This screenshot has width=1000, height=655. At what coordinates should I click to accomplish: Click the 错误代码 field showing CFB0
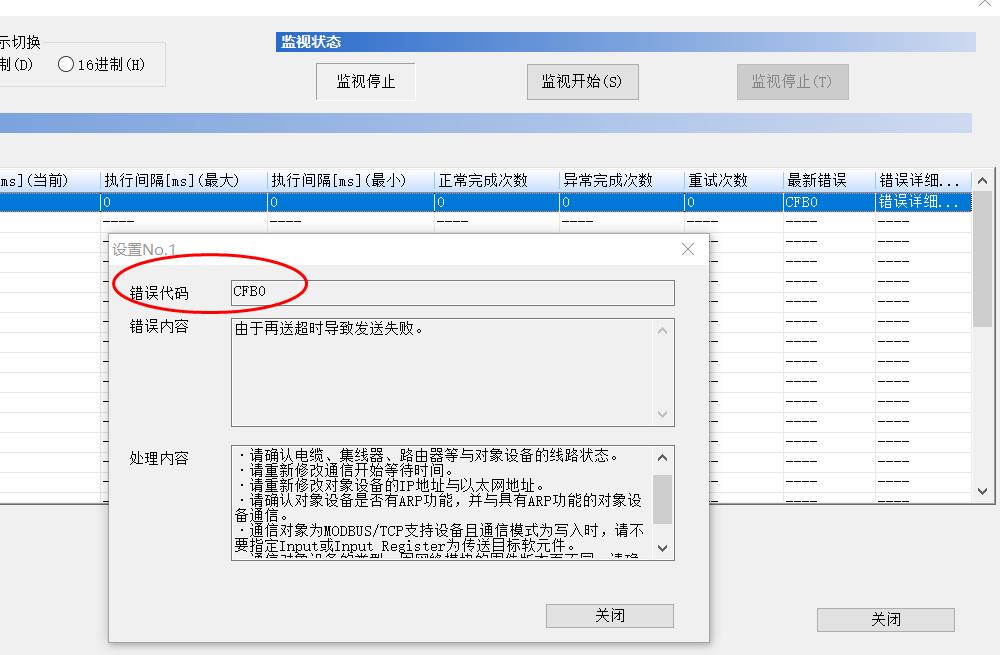tap(452, 292)
